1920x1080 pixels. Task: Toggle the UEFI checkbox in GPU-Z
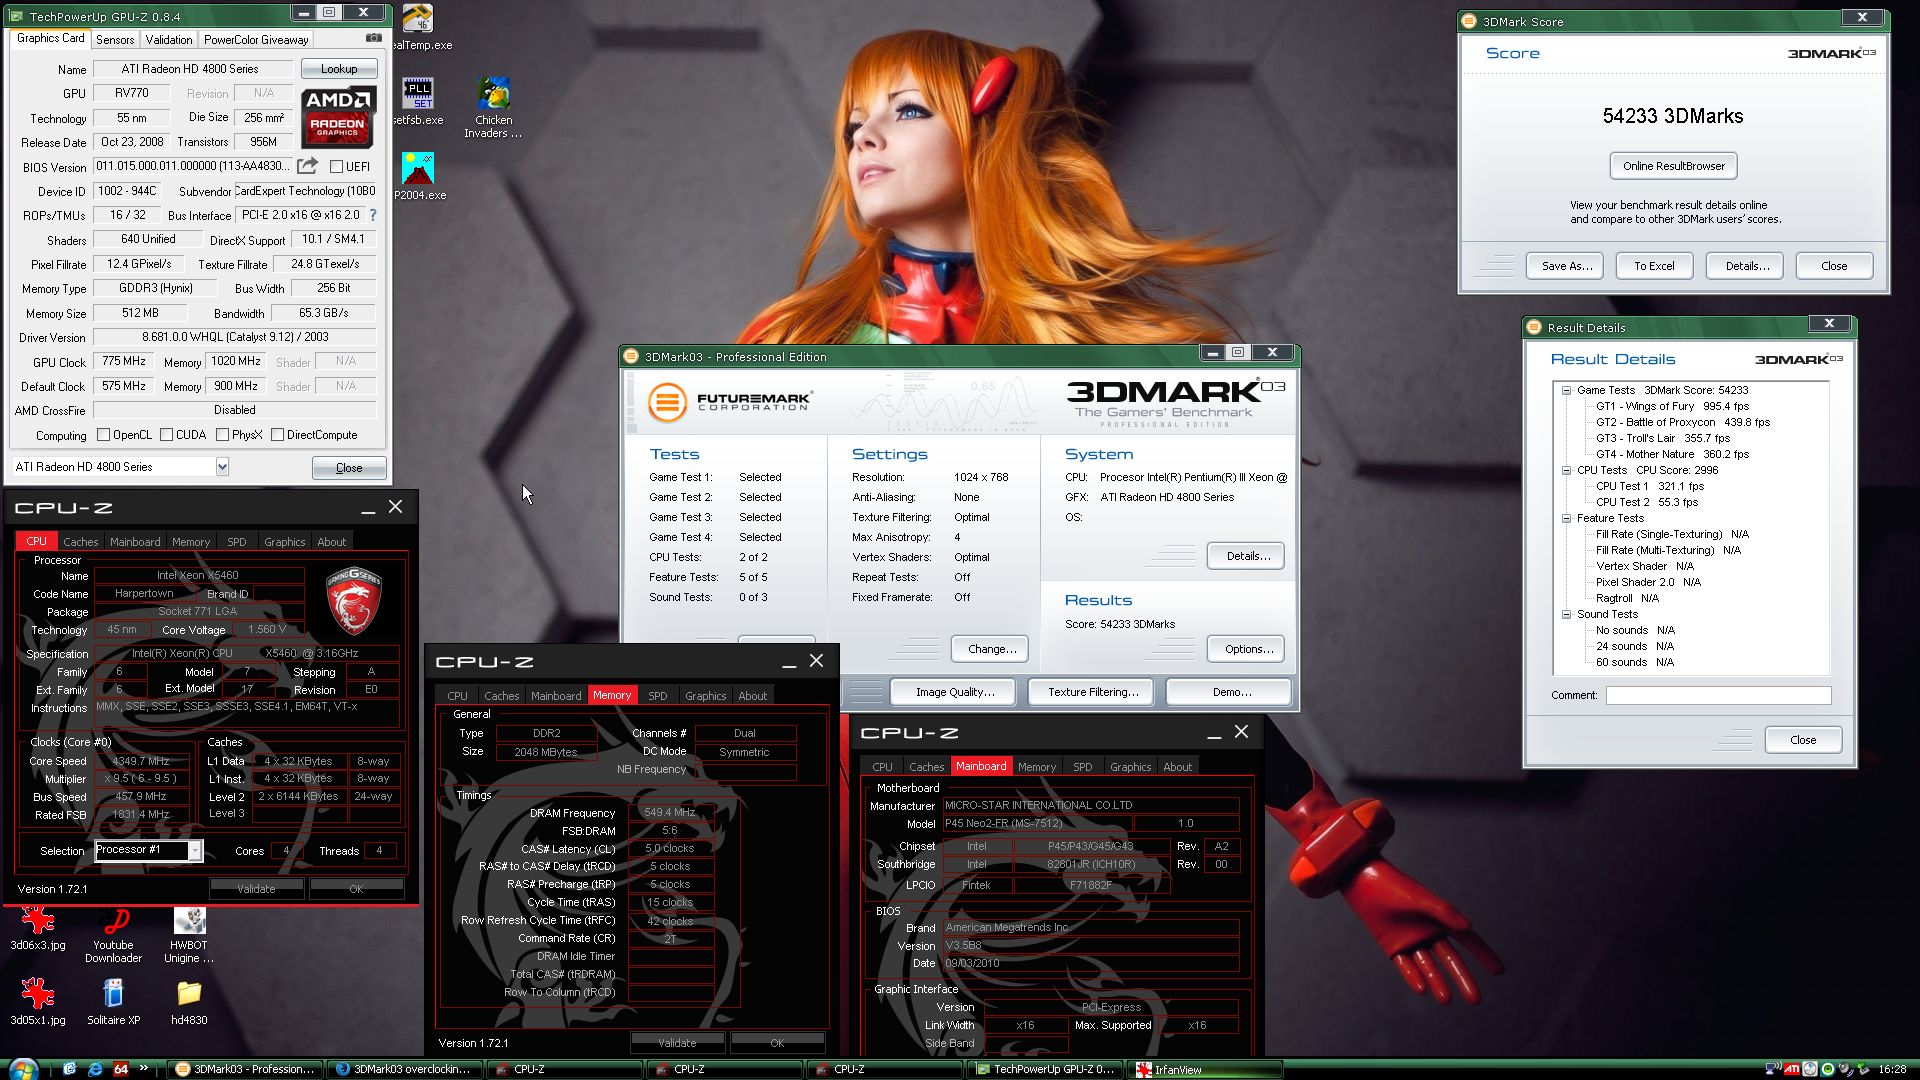point(337,166)
